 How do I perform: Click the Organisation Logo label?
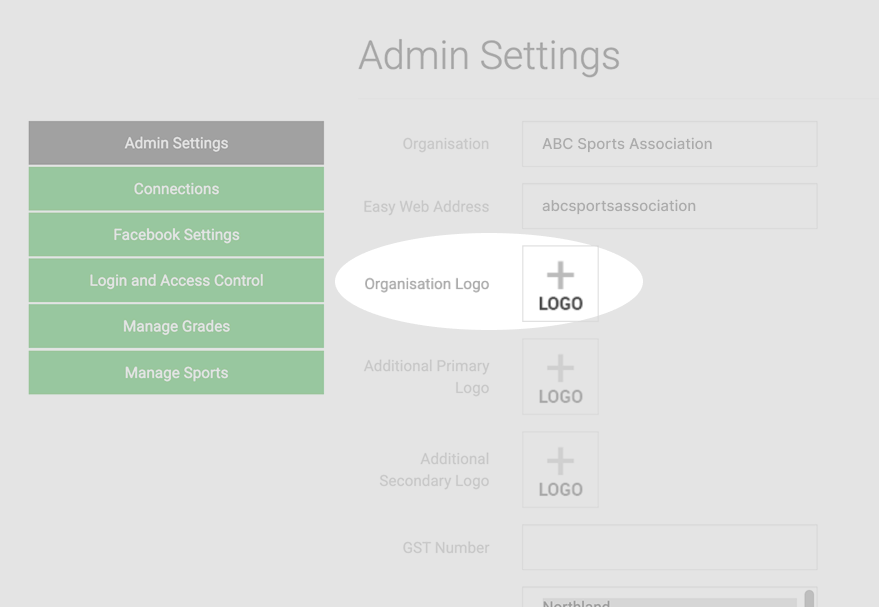tap(427, 284)
